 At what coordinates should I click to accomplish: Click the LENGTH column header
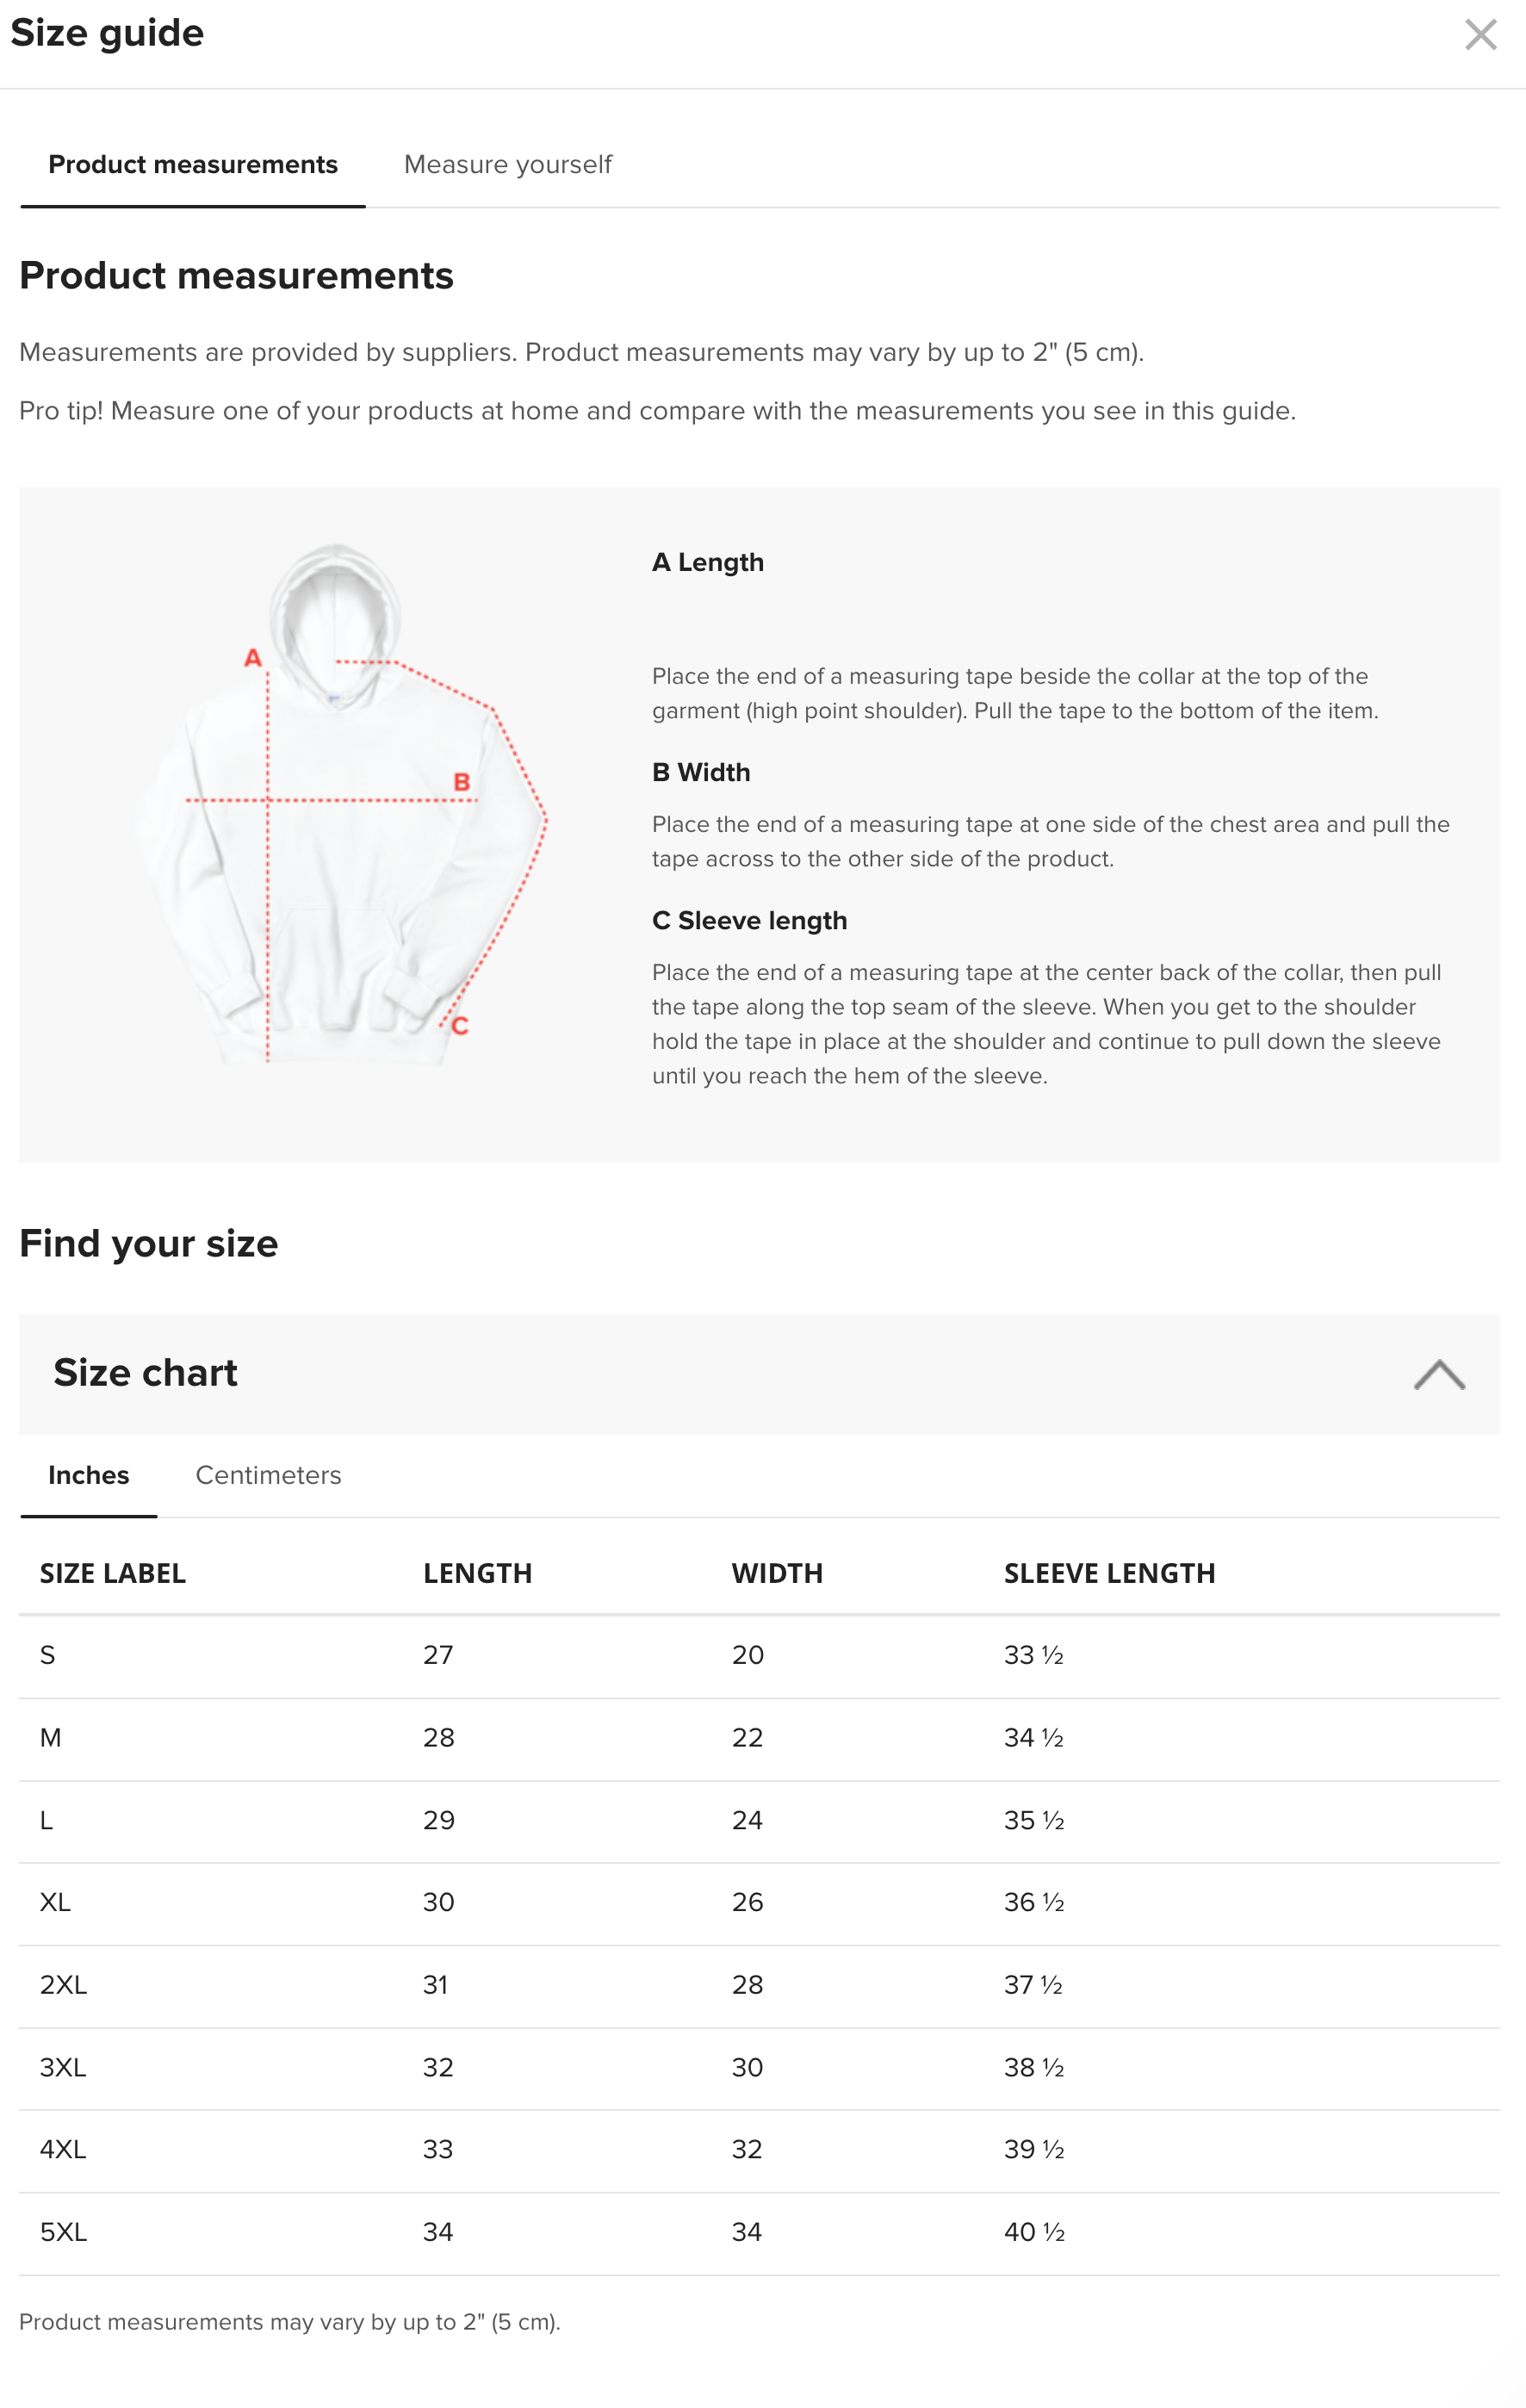click(477, 1573)
